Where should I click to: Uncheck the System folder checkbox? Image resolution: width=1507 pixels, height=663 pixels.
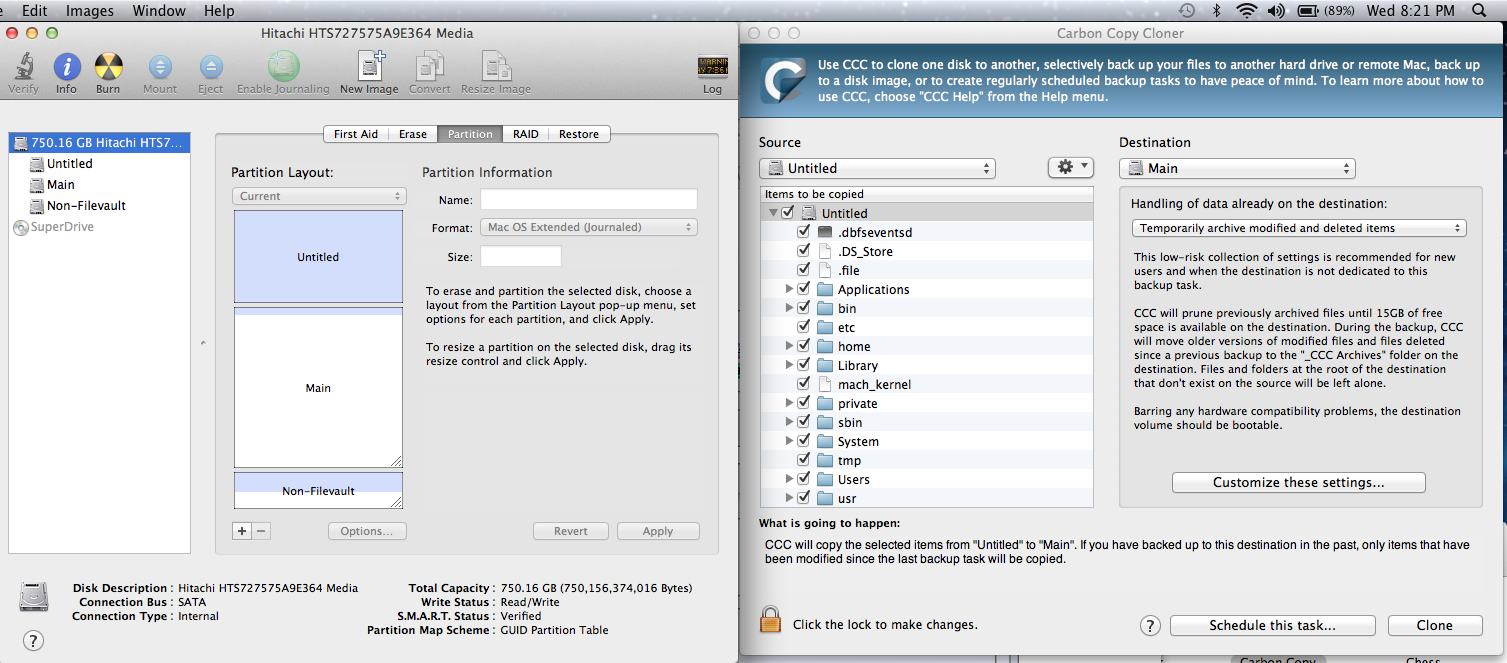coord(804,441)
